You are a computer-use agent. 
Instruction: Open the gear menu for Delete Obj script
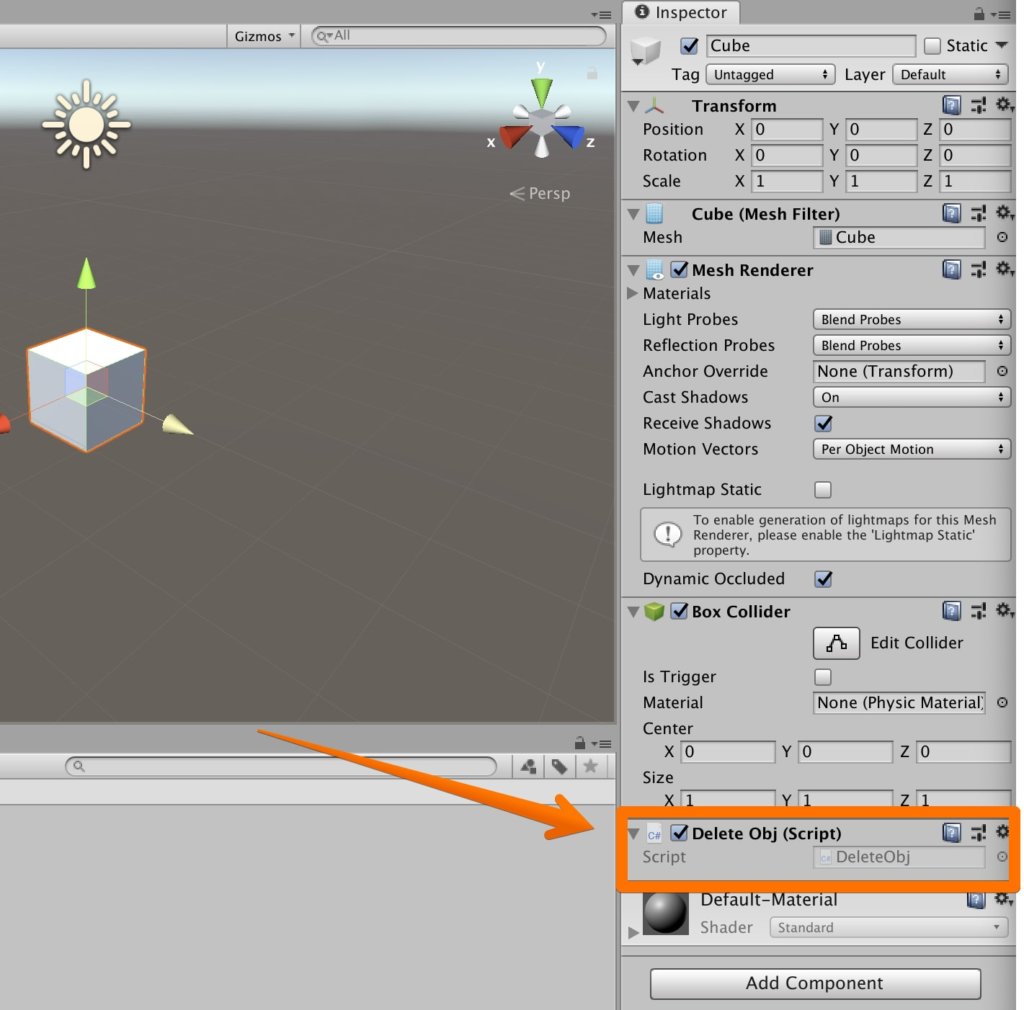pos(1003,832)
